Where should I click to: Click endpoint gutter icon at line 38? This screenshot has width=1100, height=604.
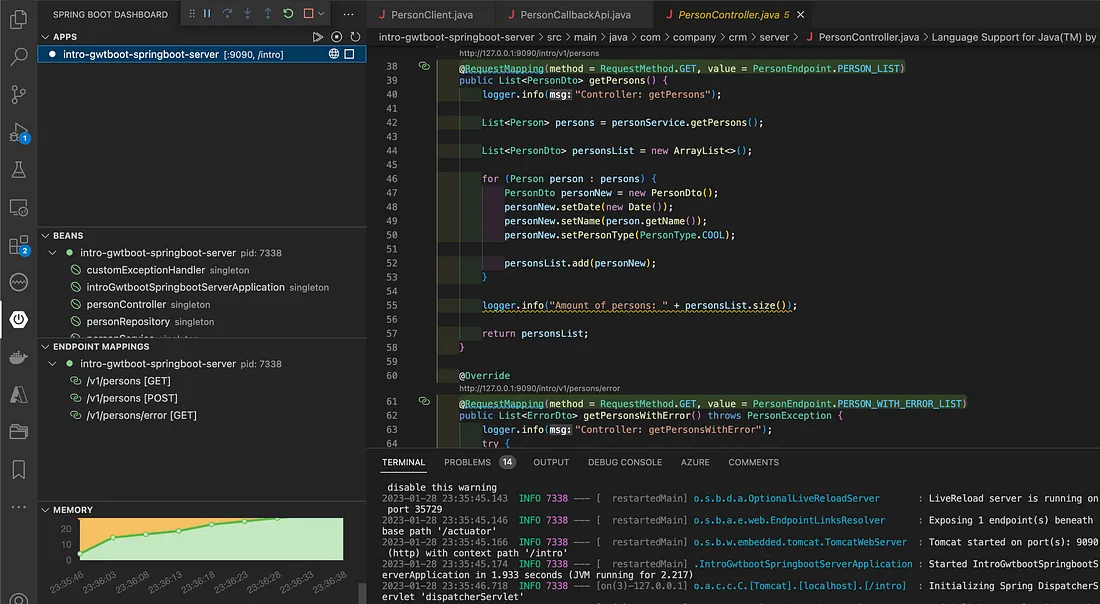pos(424,66)
